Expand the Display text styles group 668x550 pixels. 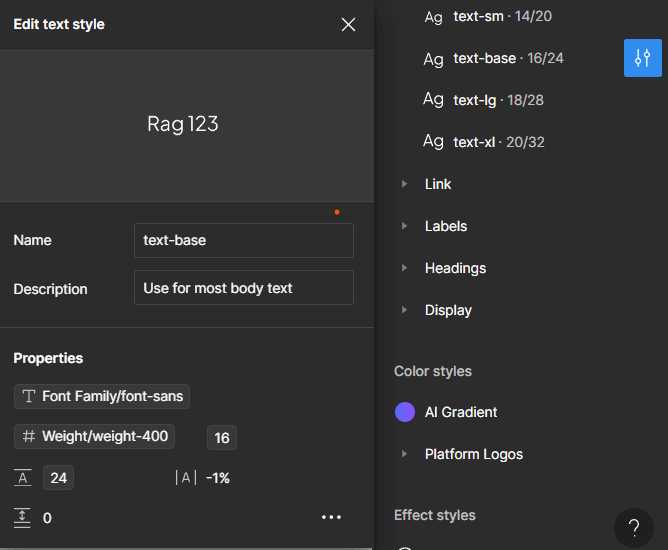pyautogui.click(x=404, y=310)
